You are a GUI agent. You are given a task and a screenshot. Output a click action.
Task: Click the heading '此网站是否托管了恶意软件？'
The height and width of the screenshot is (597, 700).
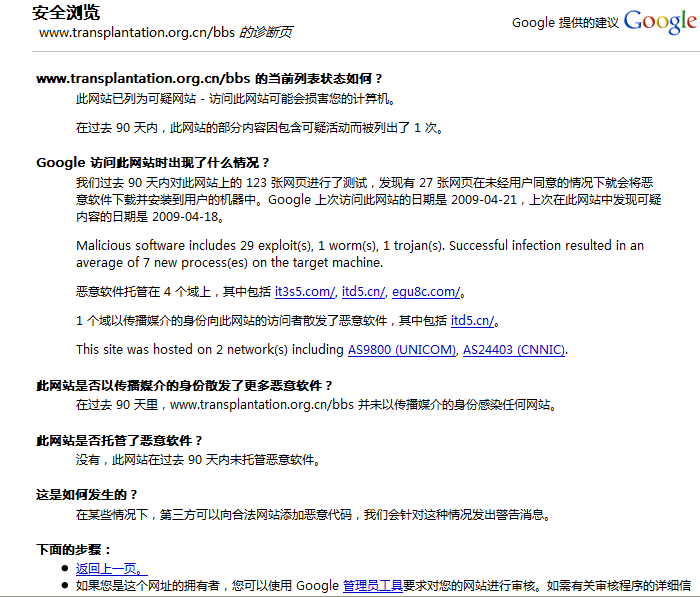tap(120, 441)
